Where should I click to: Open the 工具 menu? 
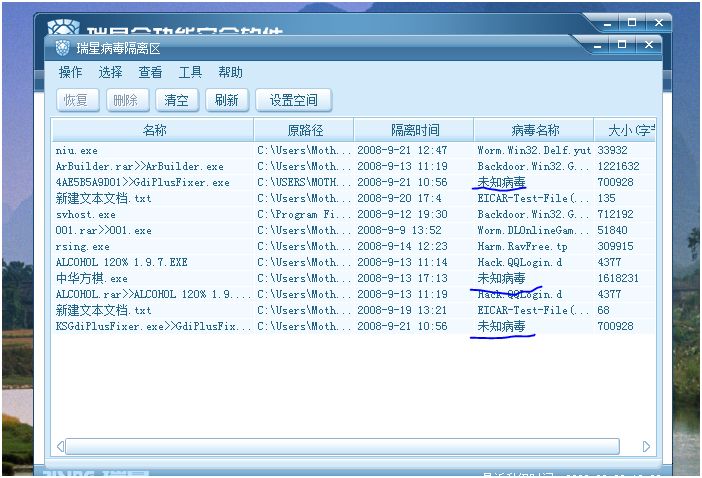[190, 72]
